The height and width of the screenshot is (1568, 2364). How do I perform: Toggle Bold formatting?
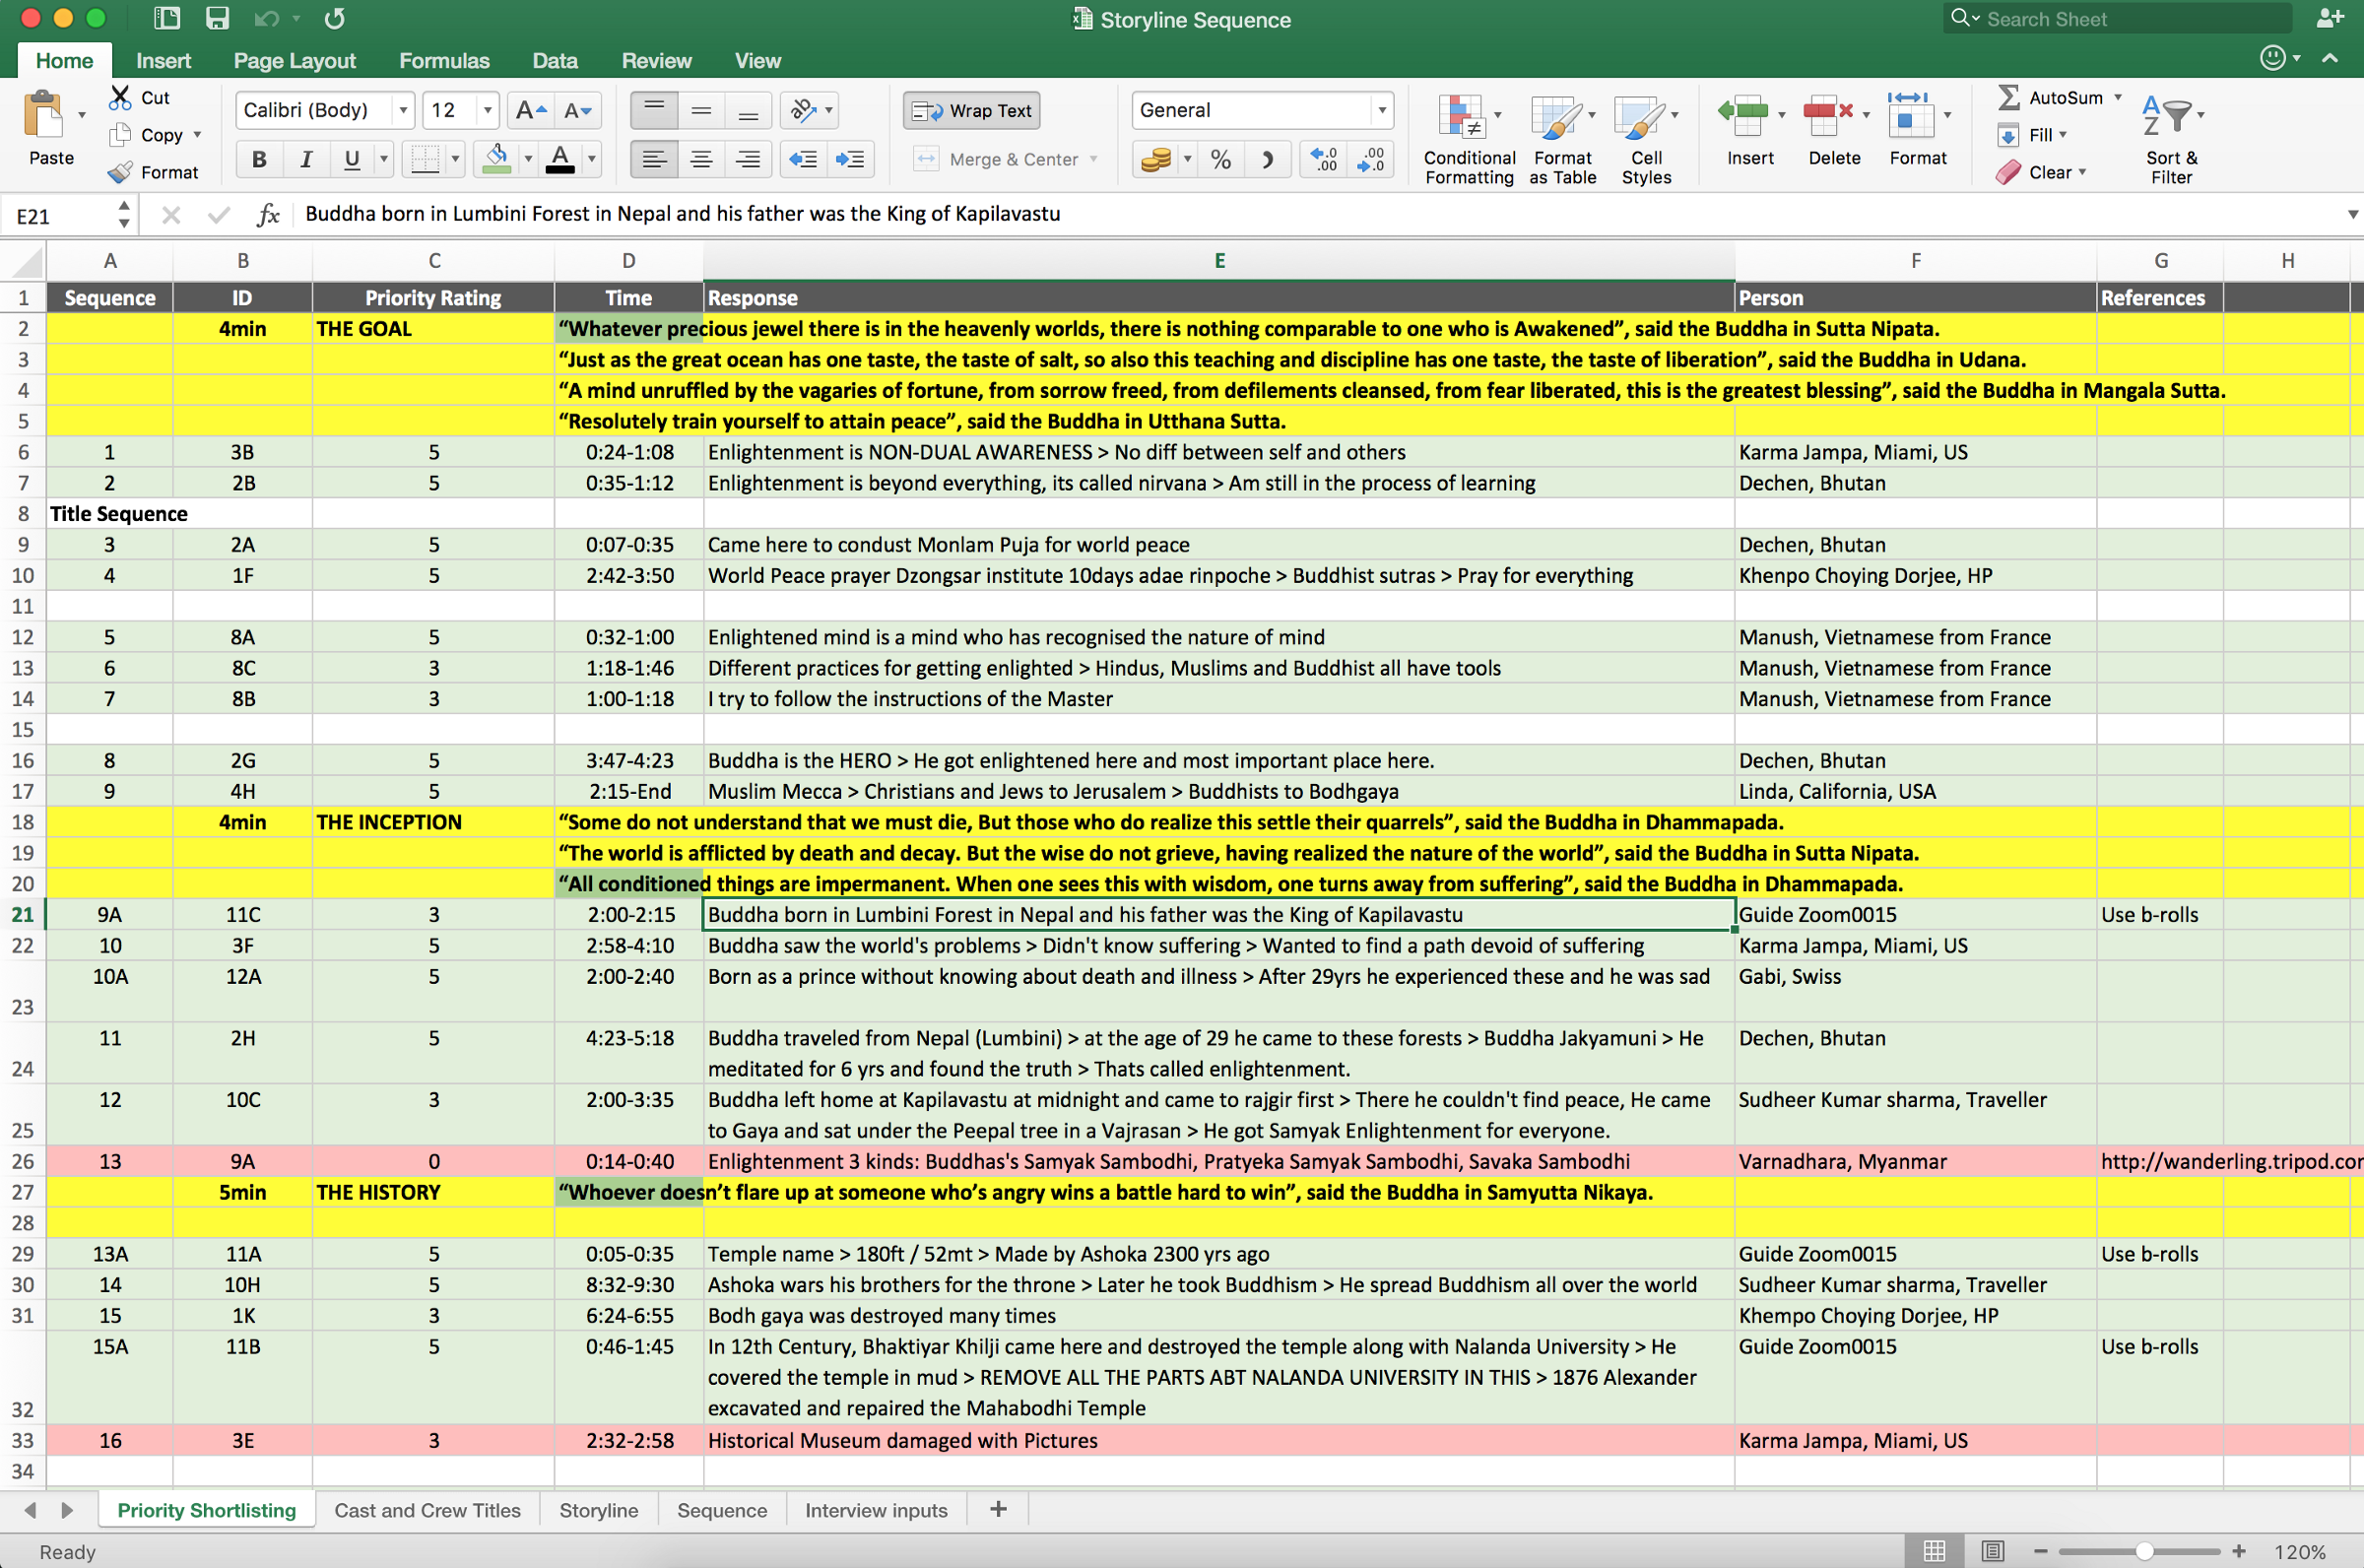tap(259, 159)
